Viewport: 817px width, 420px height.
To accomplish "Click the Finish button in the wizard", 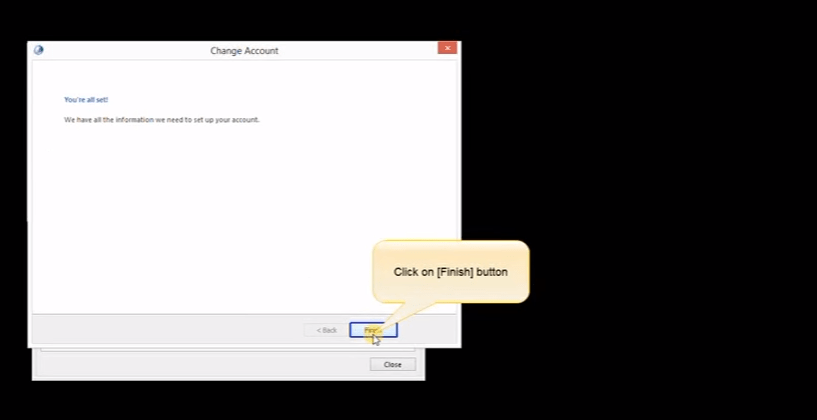I will coord(373,330).
